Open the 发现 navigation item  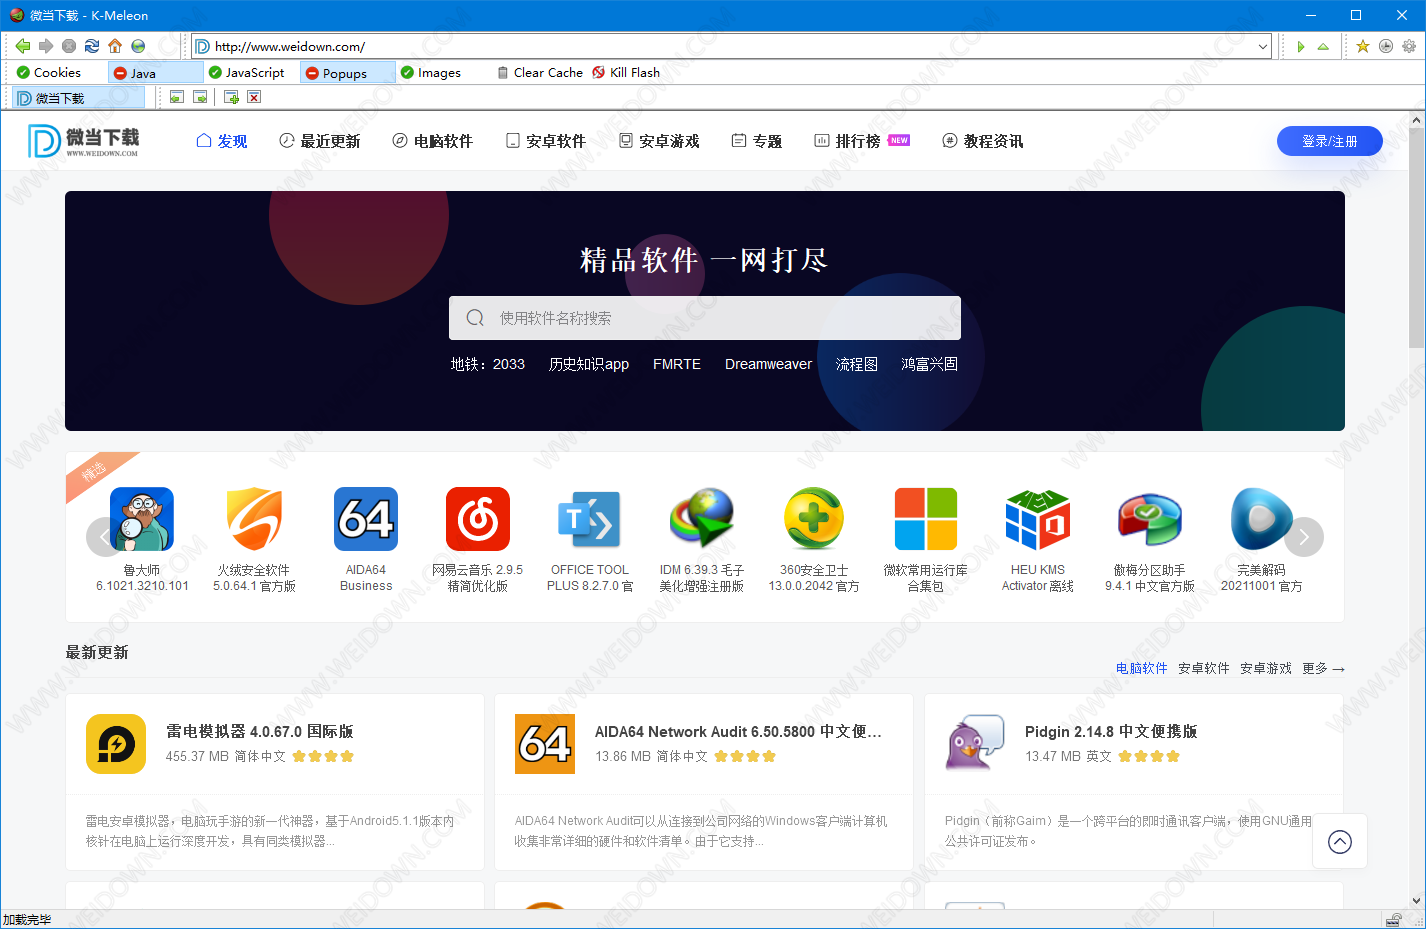[x=222, y=141]
